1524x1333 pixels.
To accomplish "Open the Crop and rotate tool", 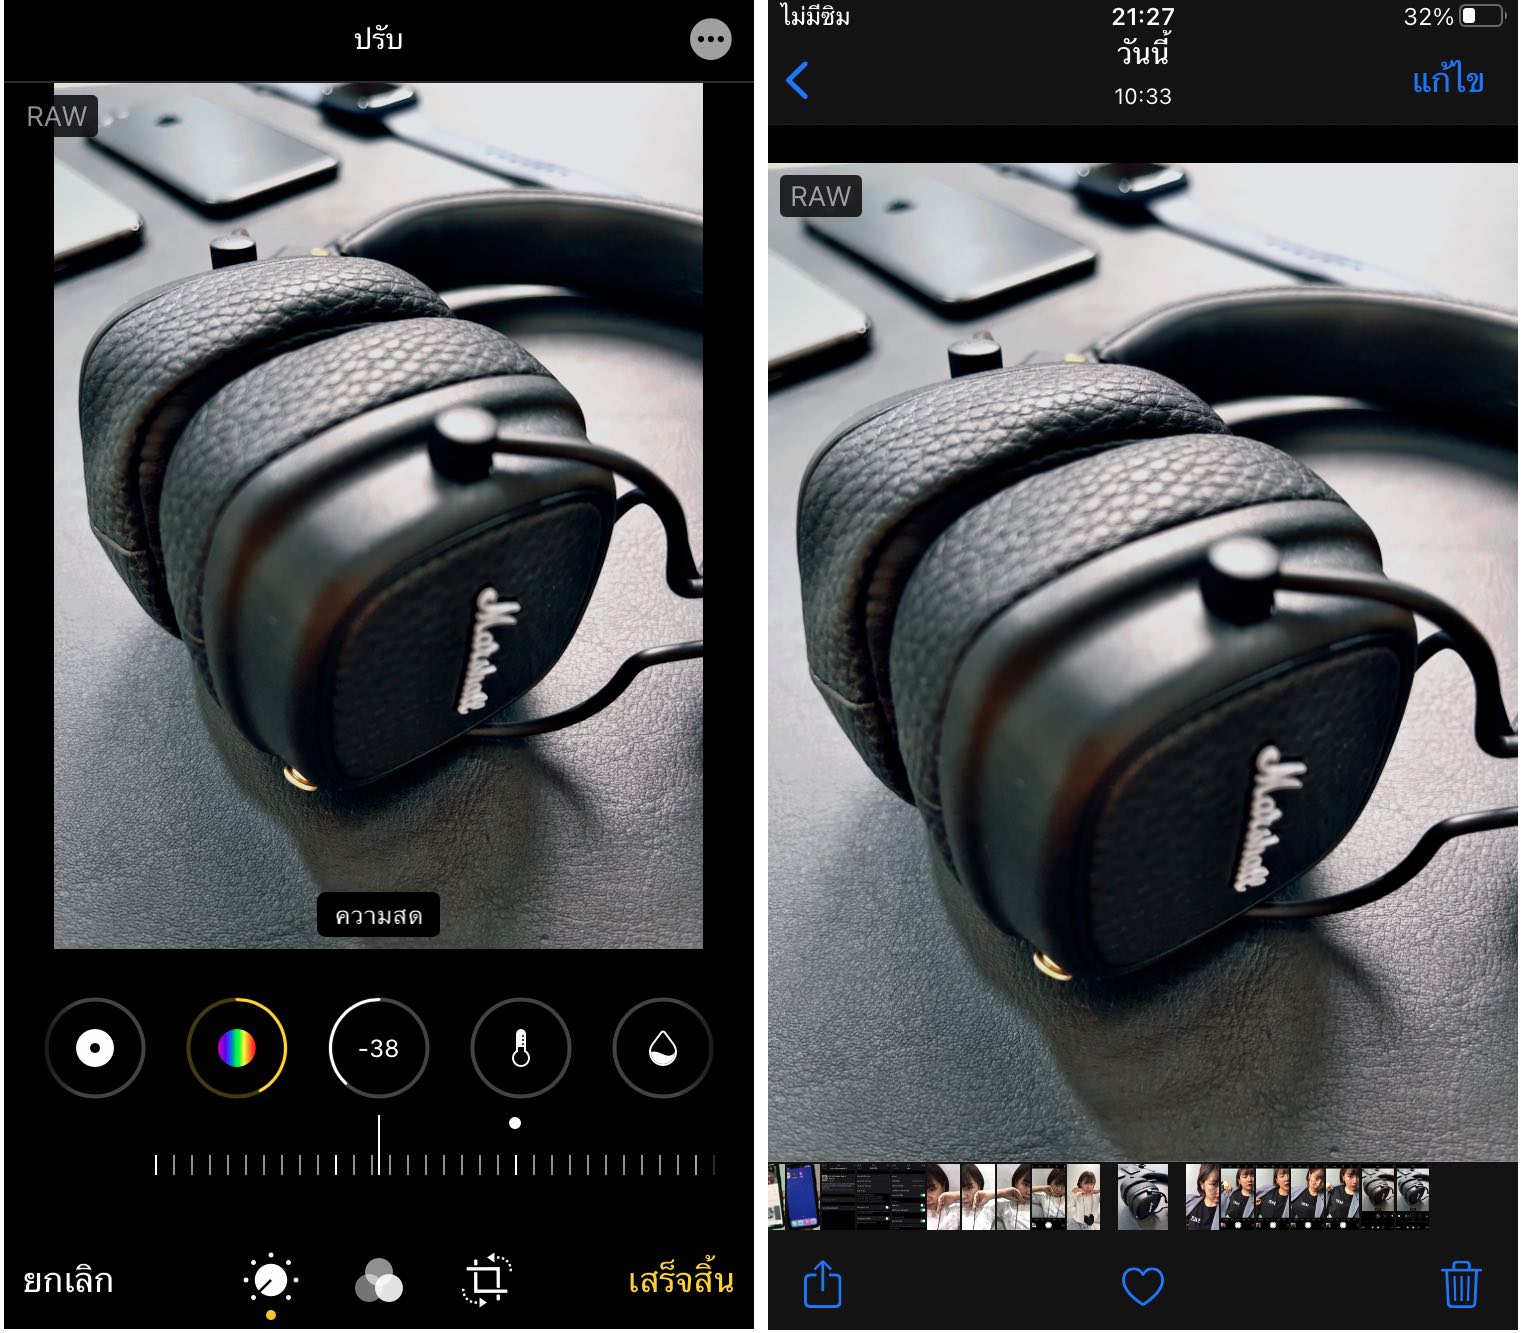I will coord(487,1281).
